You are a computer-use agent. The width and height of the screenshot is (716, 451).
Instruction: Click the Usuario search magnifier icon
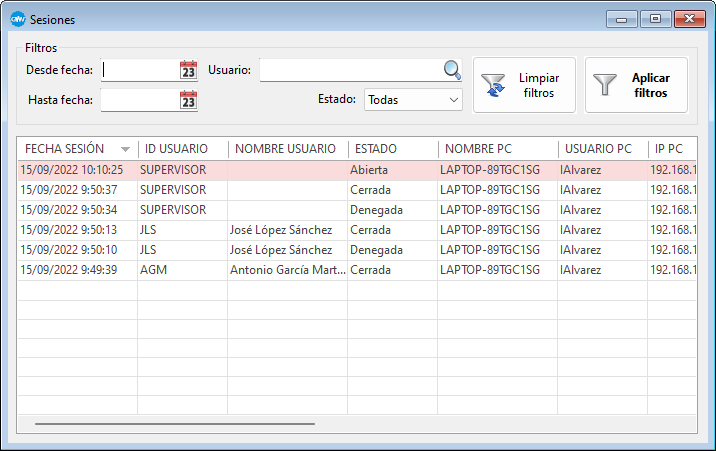click(x=452, y=70)
